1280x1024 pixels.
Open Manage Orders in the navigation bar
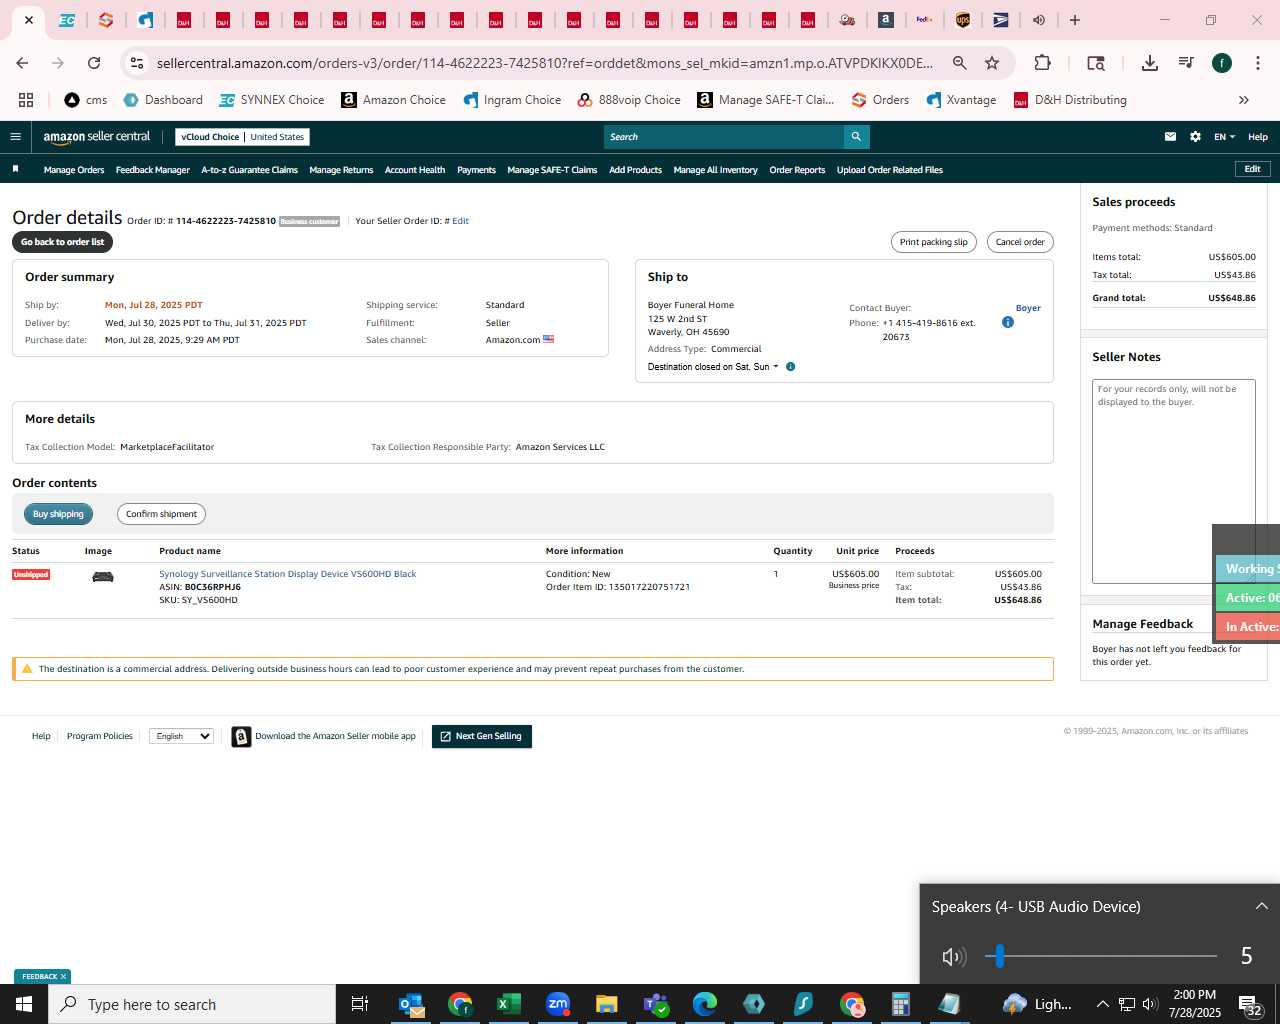pos(74,170)
